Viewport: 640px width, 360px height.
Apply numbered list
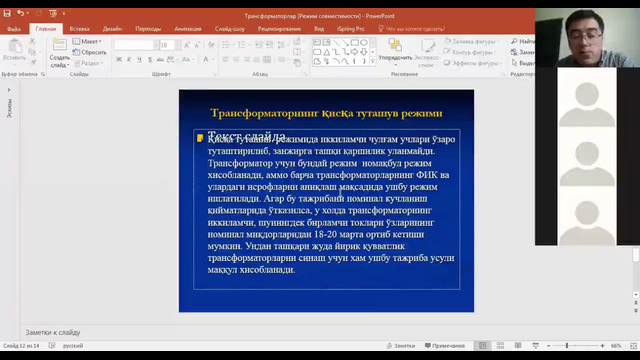pyautogui.click(x=243, y=45)
